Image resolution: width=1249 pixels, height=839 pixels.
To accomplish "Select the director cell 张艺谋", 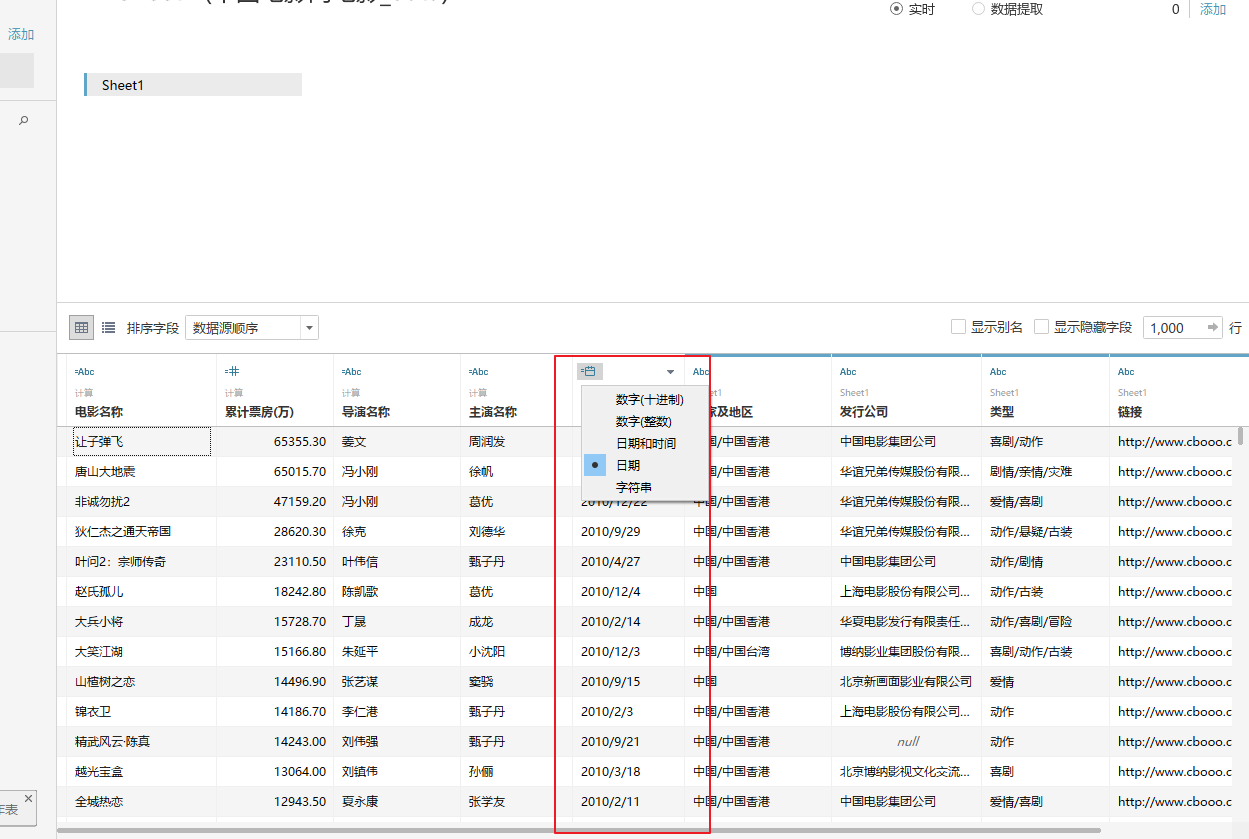I will 397,681.
